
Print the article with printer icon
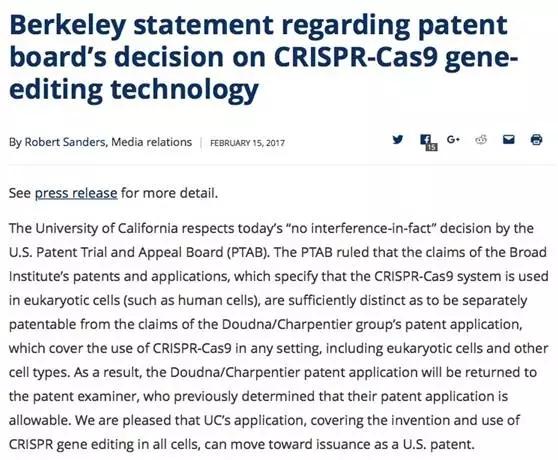(536, 139)
